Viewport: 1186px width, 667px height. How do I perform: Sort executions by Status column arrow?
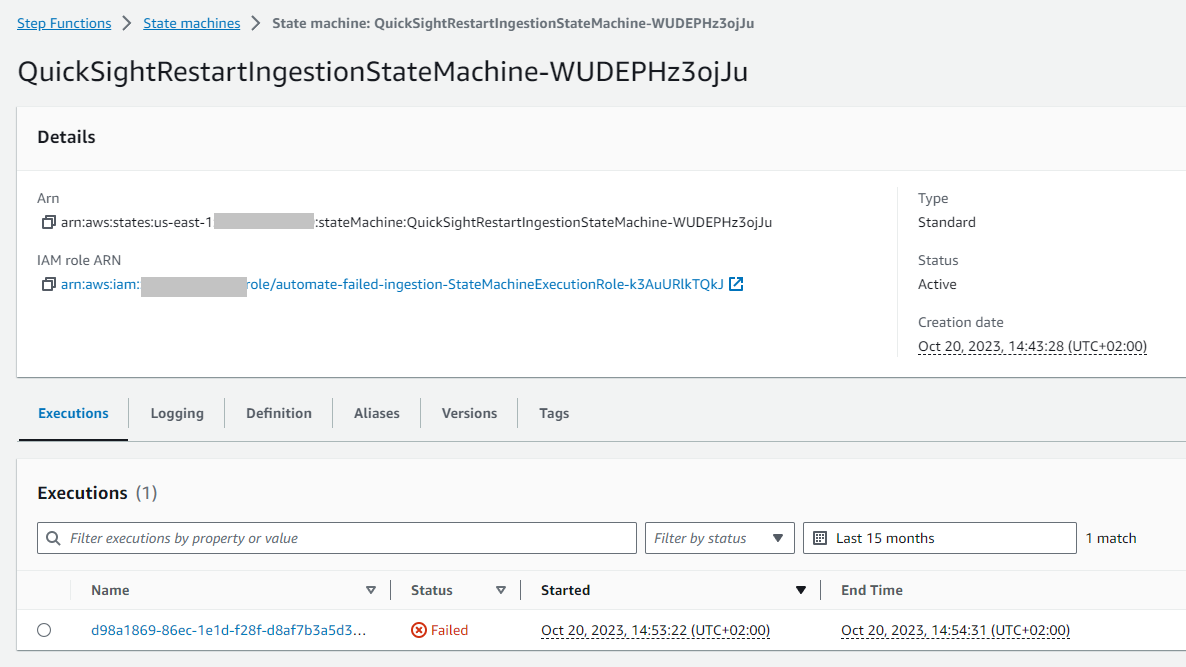(501, 591)
